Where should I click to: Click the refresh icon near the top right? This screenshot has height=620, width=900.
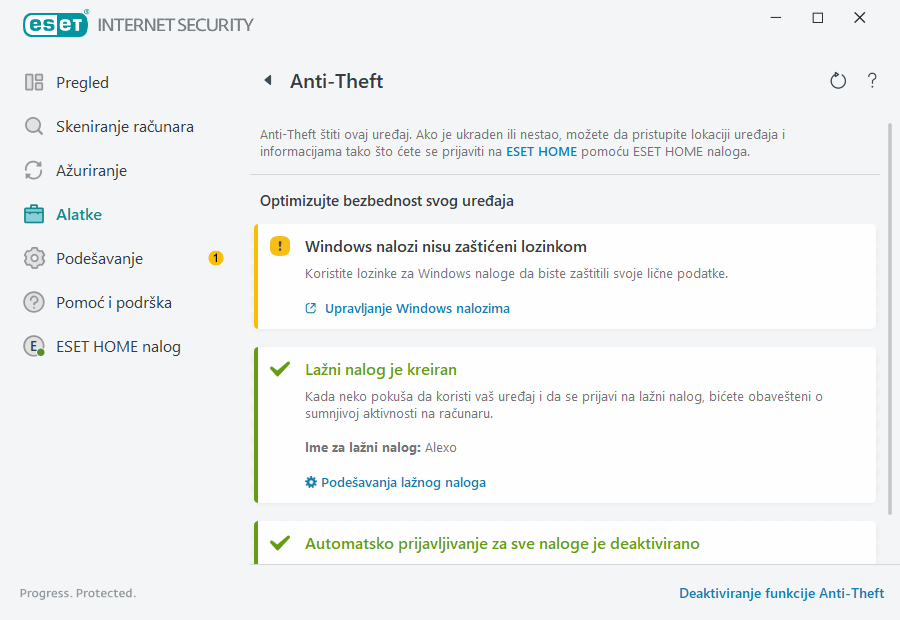(838, 81)
